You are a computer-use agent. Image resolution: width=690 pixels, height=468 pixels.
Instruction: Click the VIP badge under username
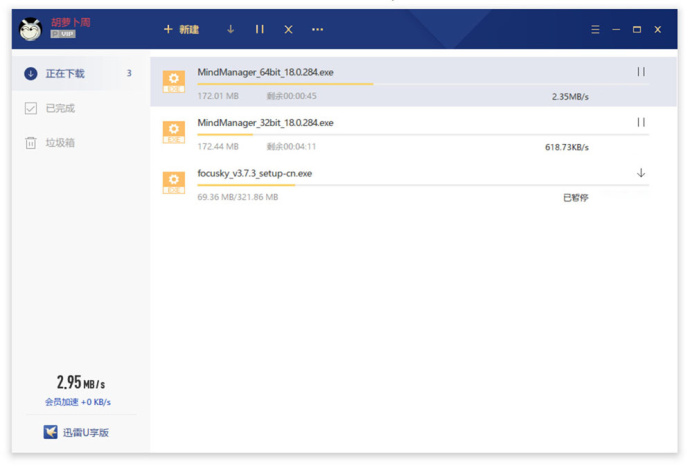pyautogui.click(x=63, y=34)
